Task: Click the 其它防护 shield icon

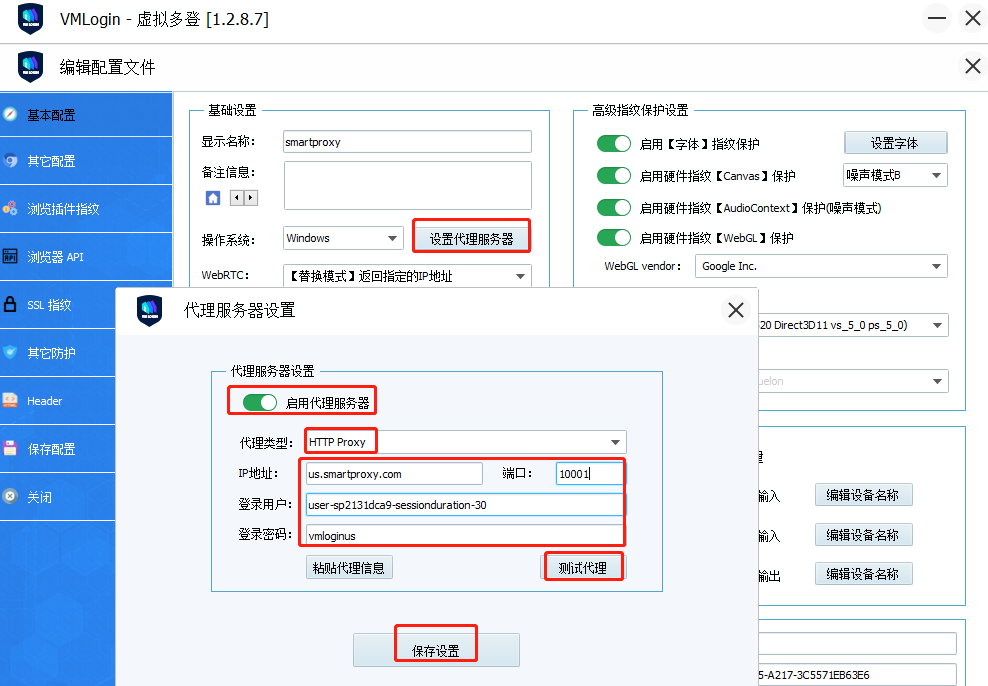Action: (11, 353)
